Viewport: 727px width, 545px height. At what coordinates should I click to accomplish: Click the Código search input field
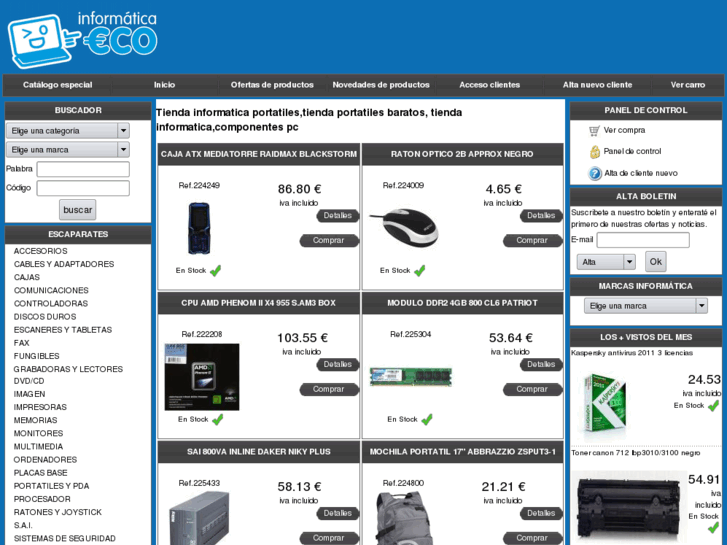(x=83, y=188)
